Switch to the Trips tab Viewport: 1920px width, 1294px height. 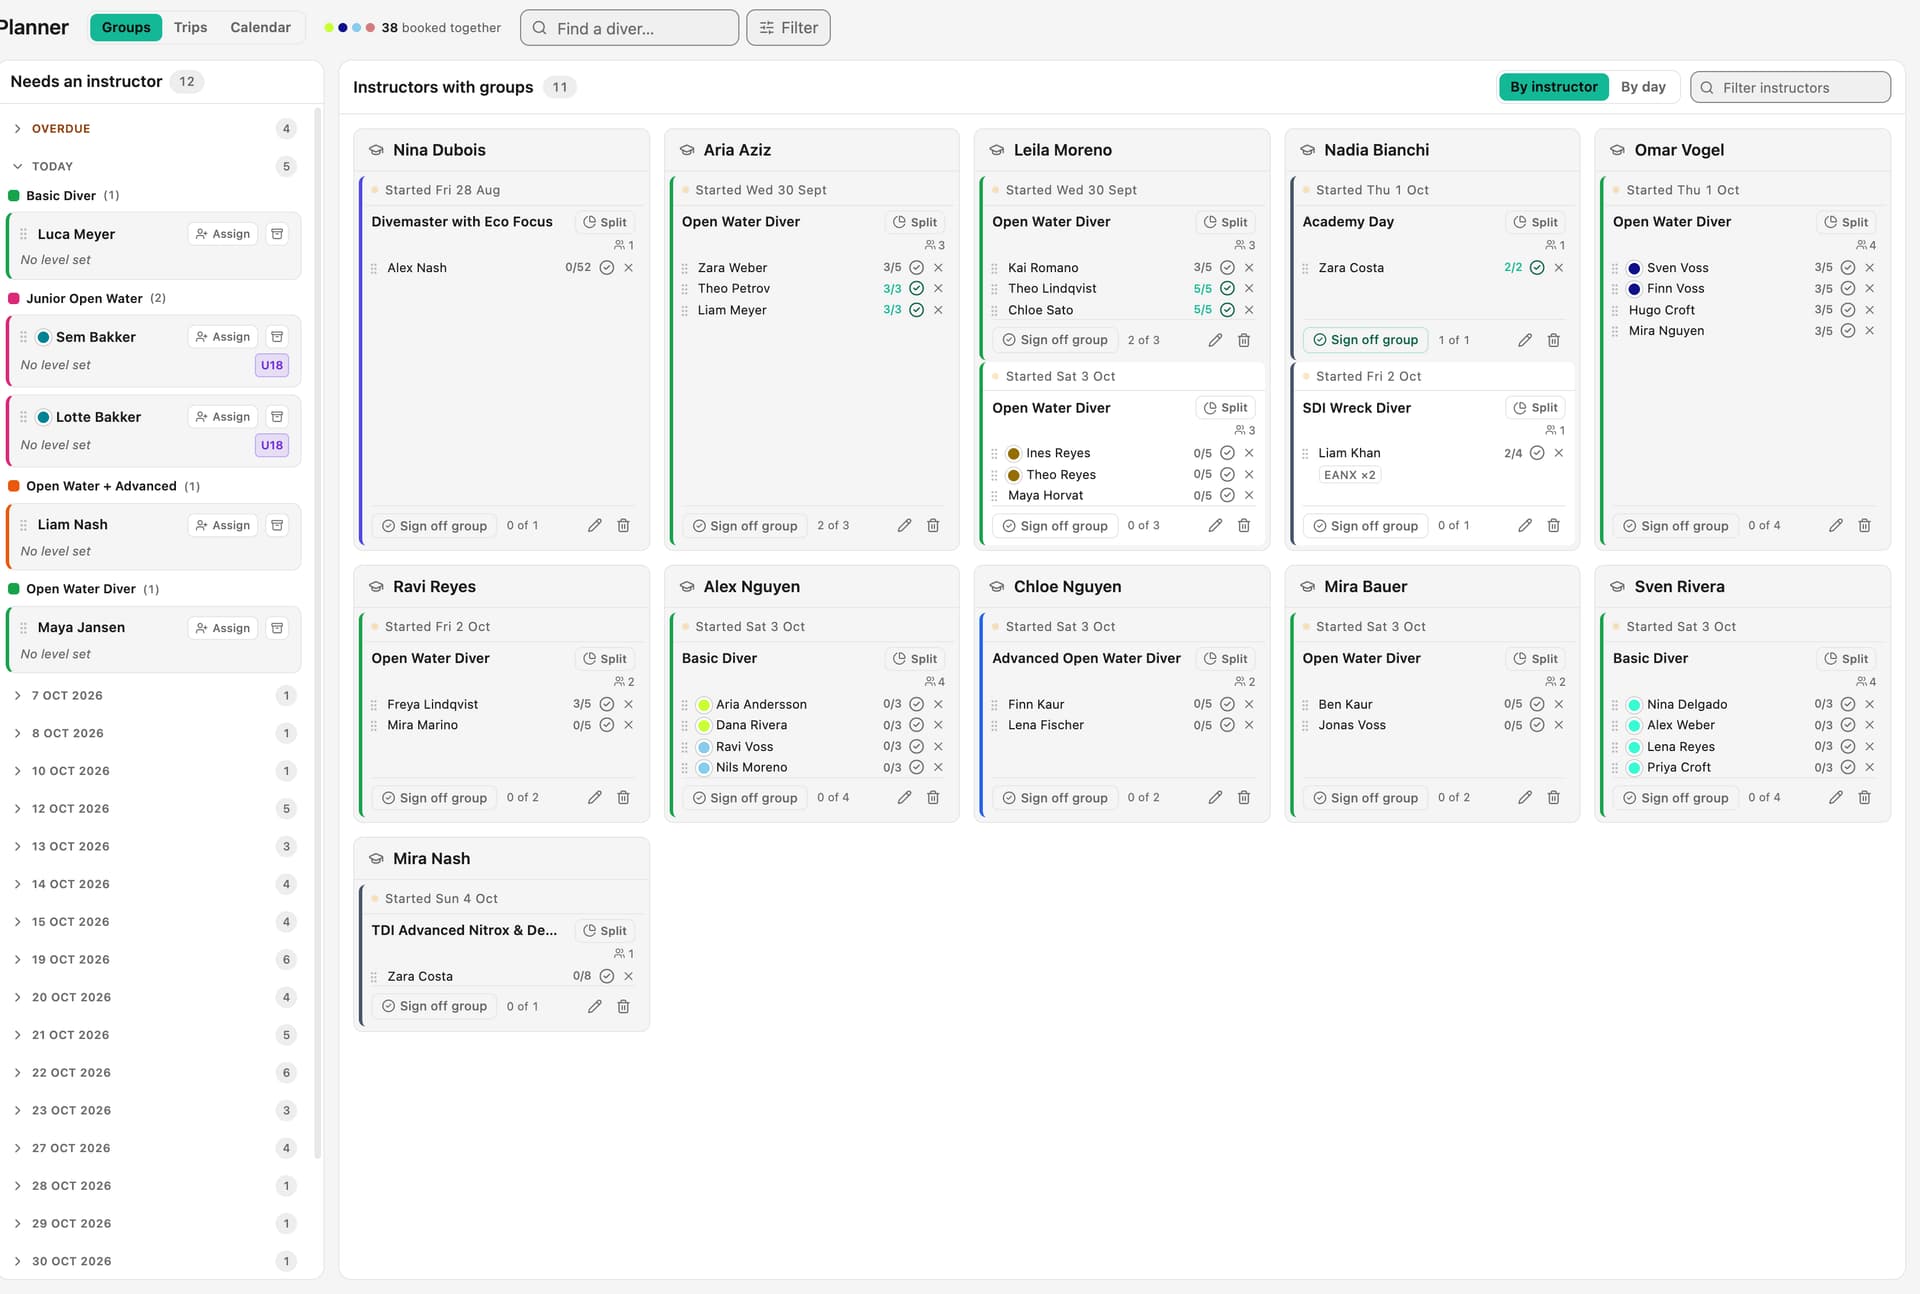point(190,28)
